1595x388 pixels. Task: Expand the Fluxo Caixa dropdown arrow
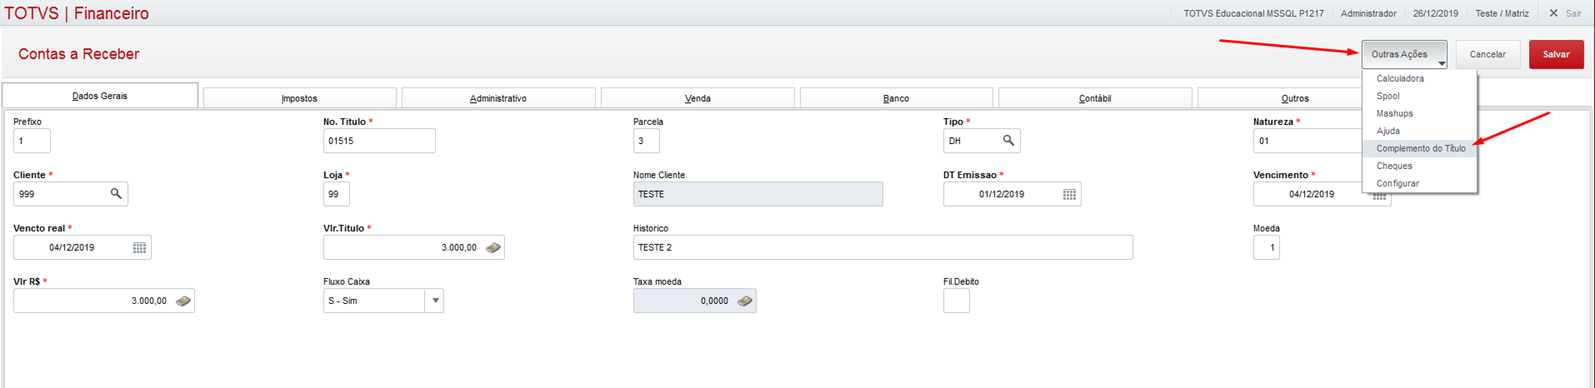(x=435, y=300)
